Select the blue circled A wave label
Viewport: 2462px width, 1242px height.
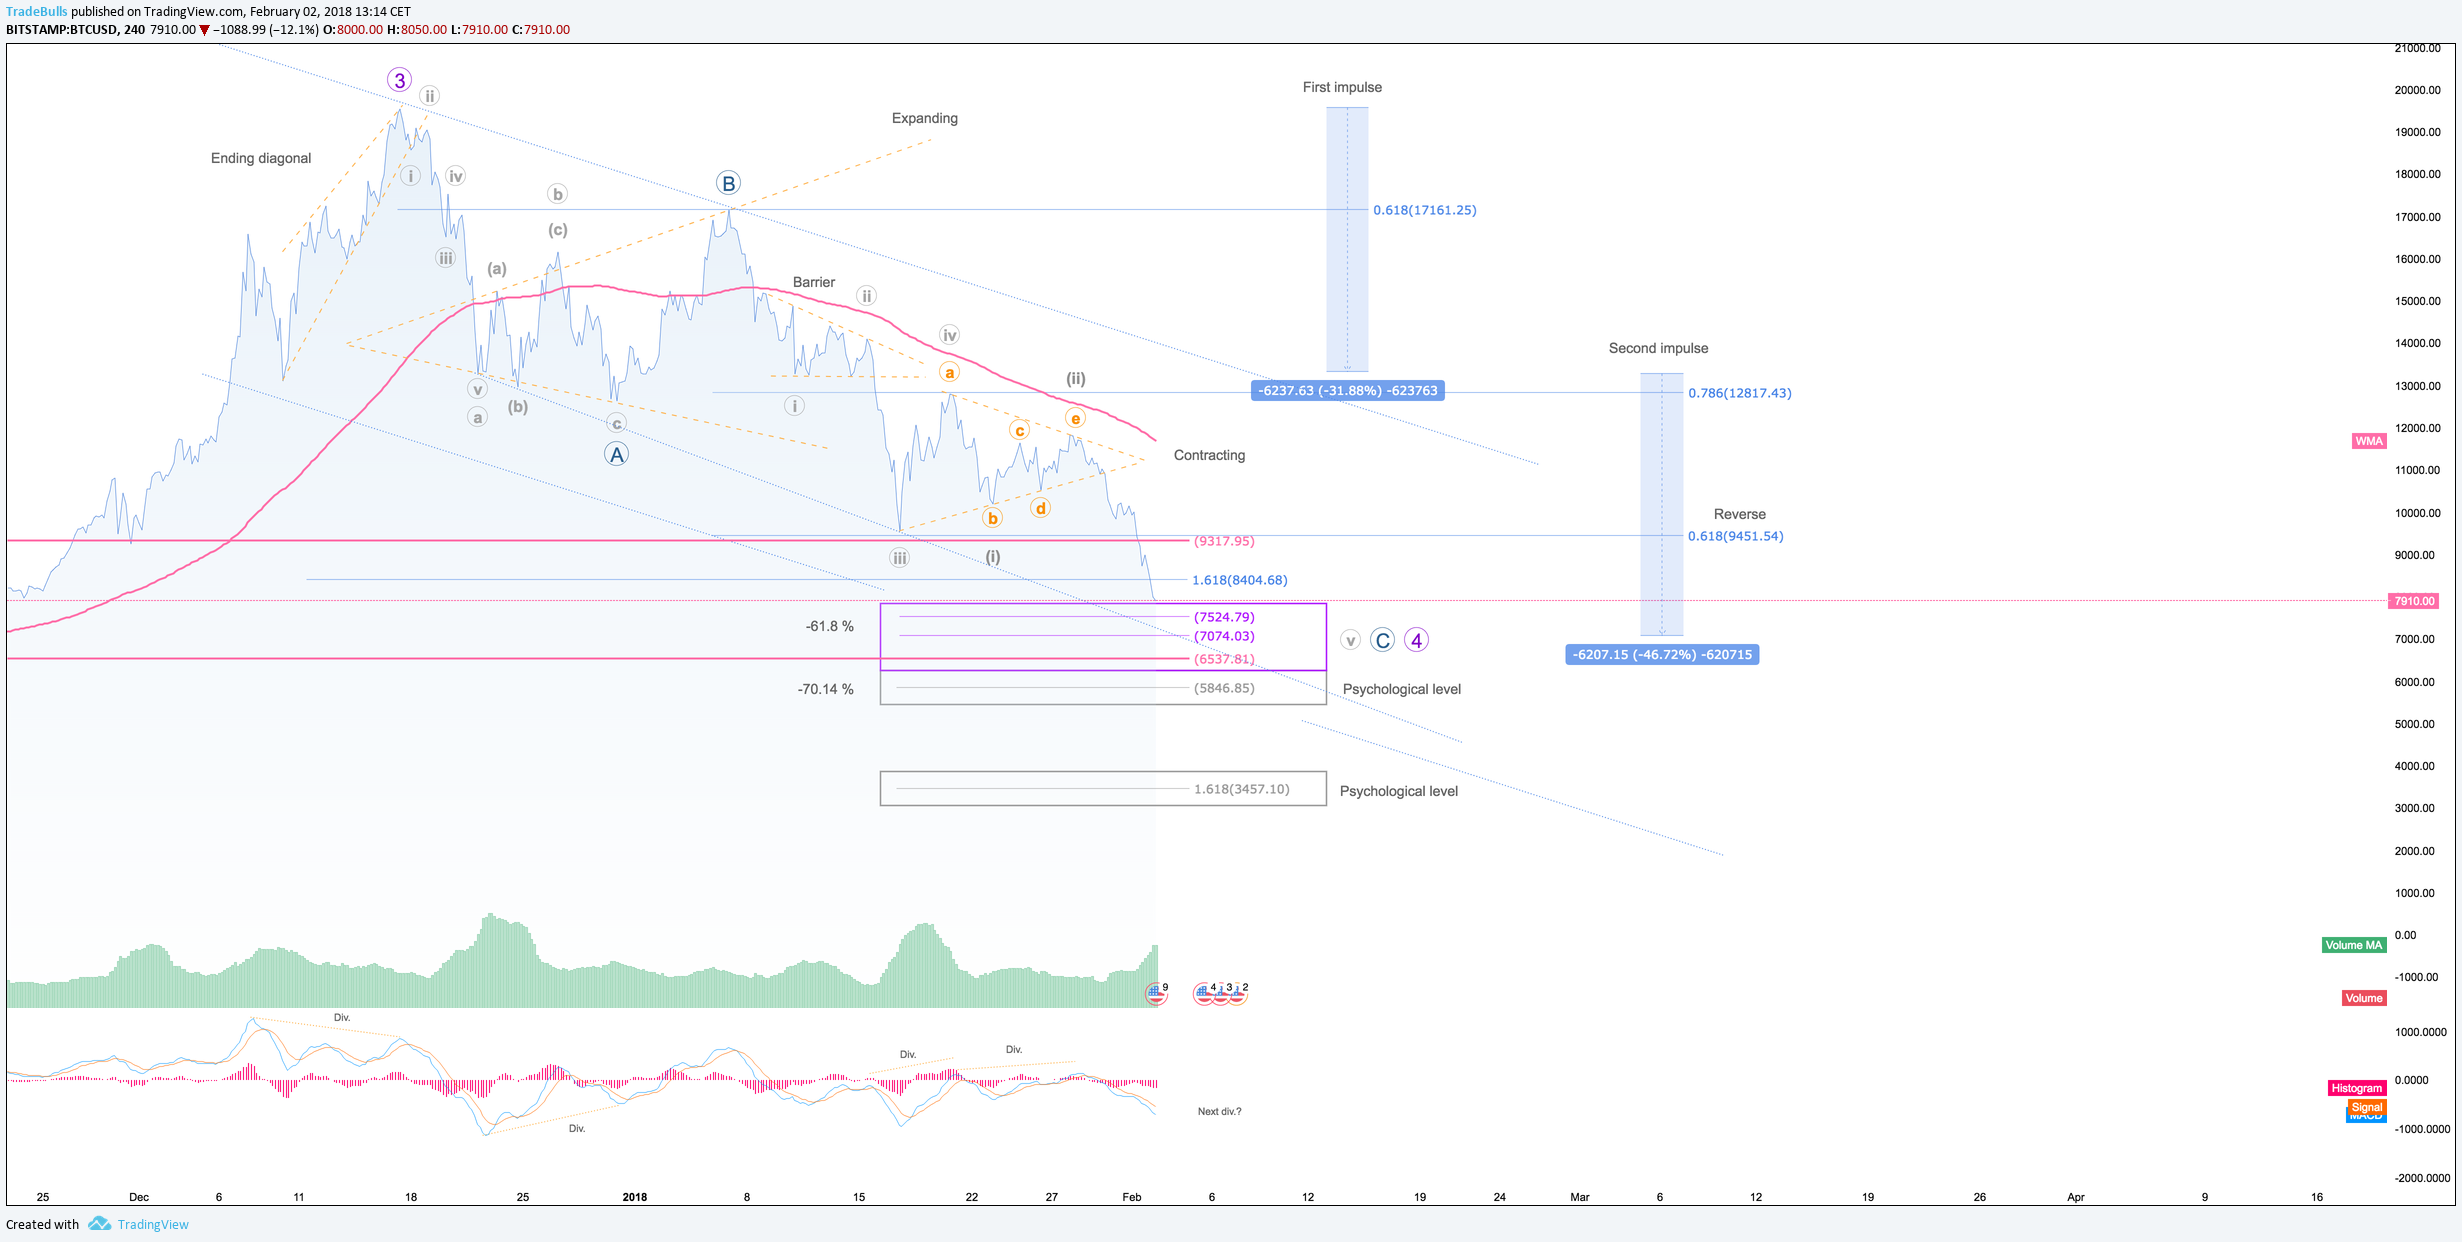pos(617,454)
